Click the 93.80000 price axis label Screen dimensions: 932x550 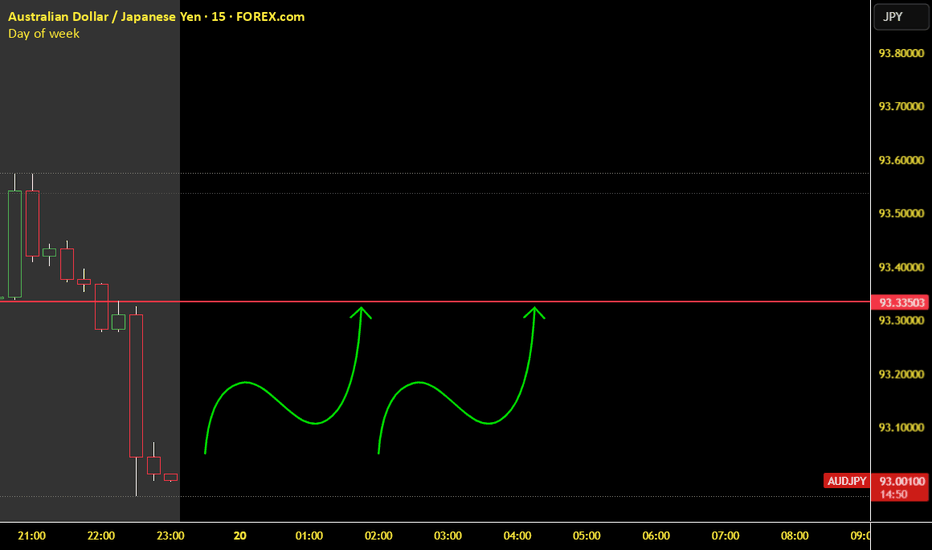pyautogui.click(x=901, y=54)
